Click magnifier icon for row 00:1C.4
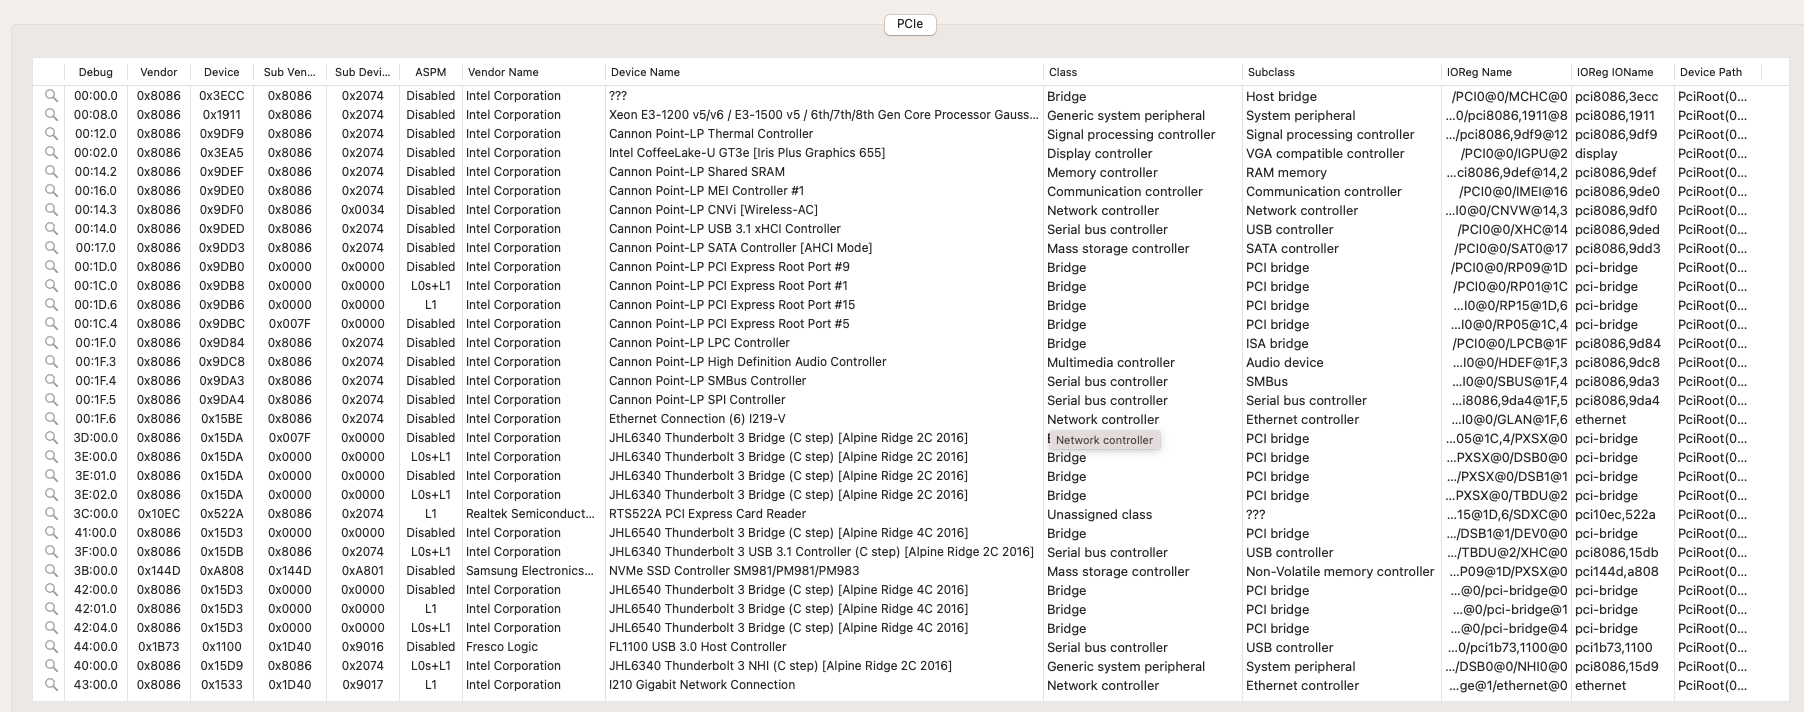Image resolution: width=1804 pixels, height=712 pixels. (51, 324)
